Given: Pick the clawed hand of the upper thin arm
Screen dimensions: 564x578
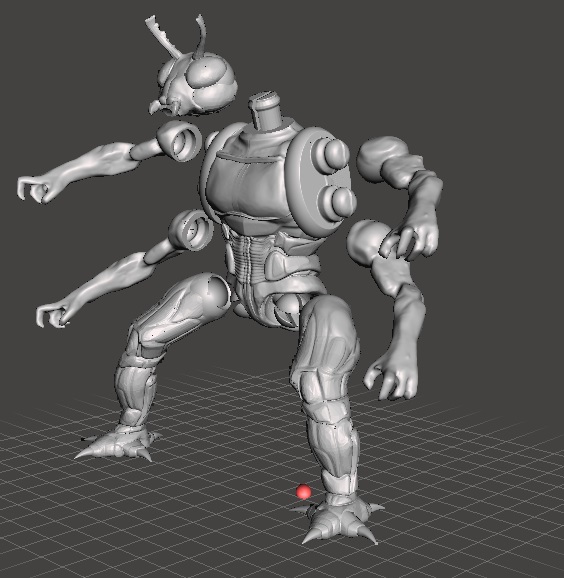Looking at the screenshot, I should 34,188.
